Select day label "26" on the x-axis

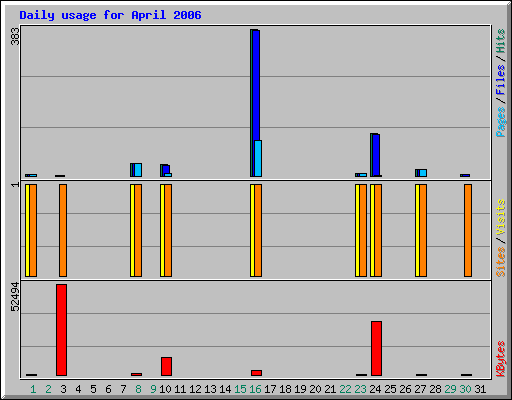click(405, 389)
